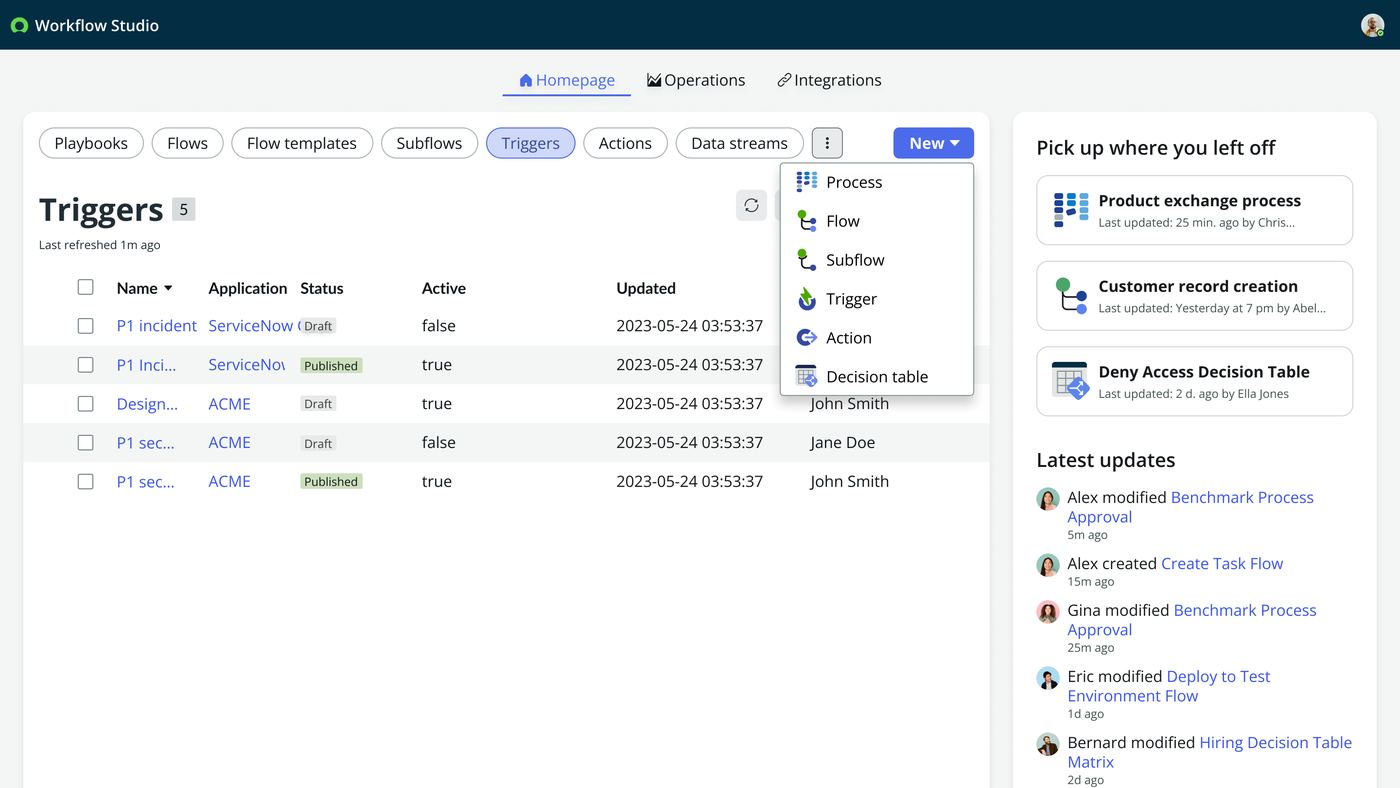1400x788 pixels.
Task: Select the Design row checkbox
Action: [85, 404]
